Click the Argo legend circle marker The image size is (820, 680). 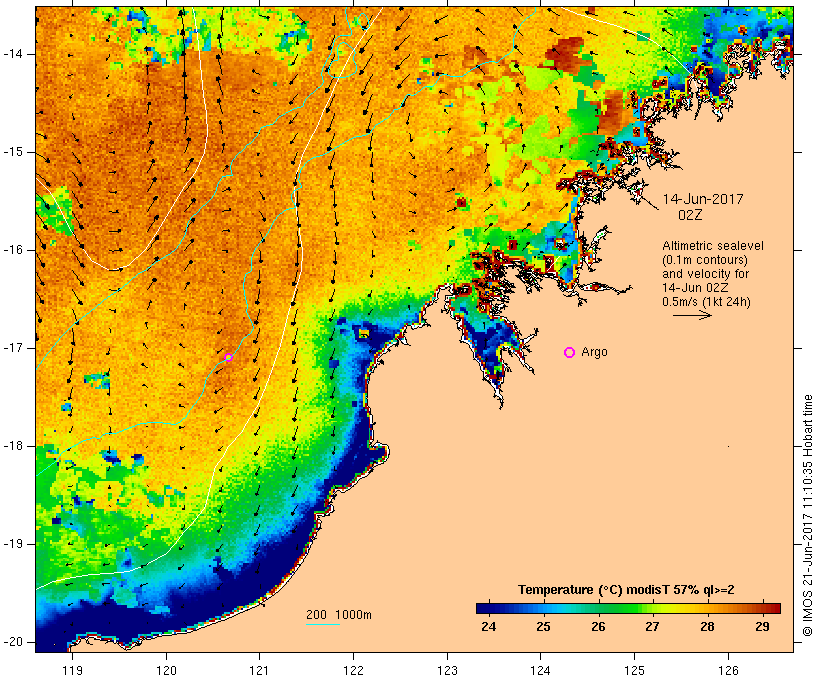click(x=570, y=353)
